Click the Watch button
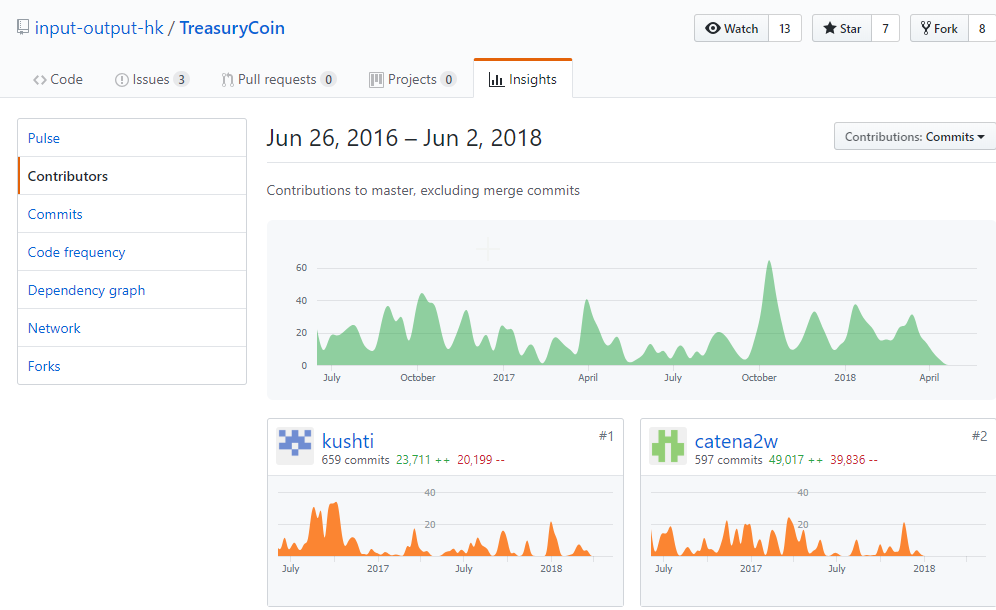996x610 pixels. [x=732, y=29]
